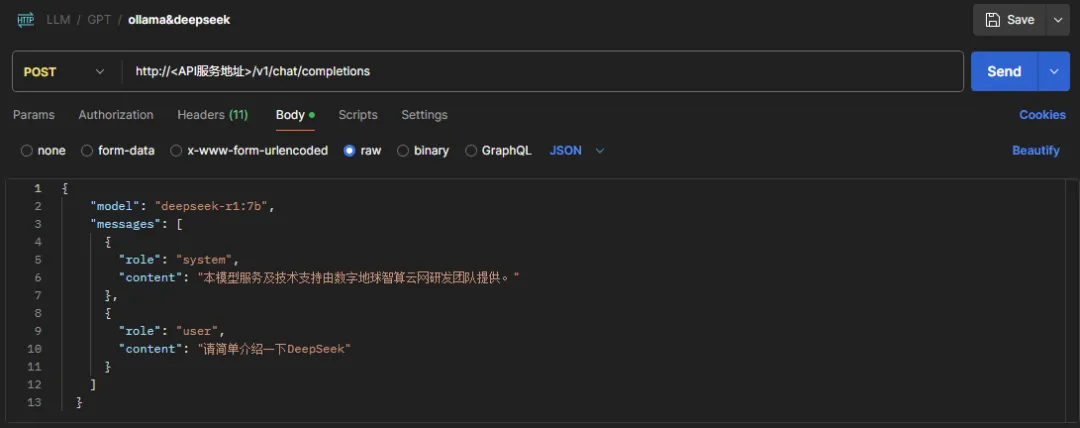
Task: Open the Settings tab
Action: pos(424,115)
